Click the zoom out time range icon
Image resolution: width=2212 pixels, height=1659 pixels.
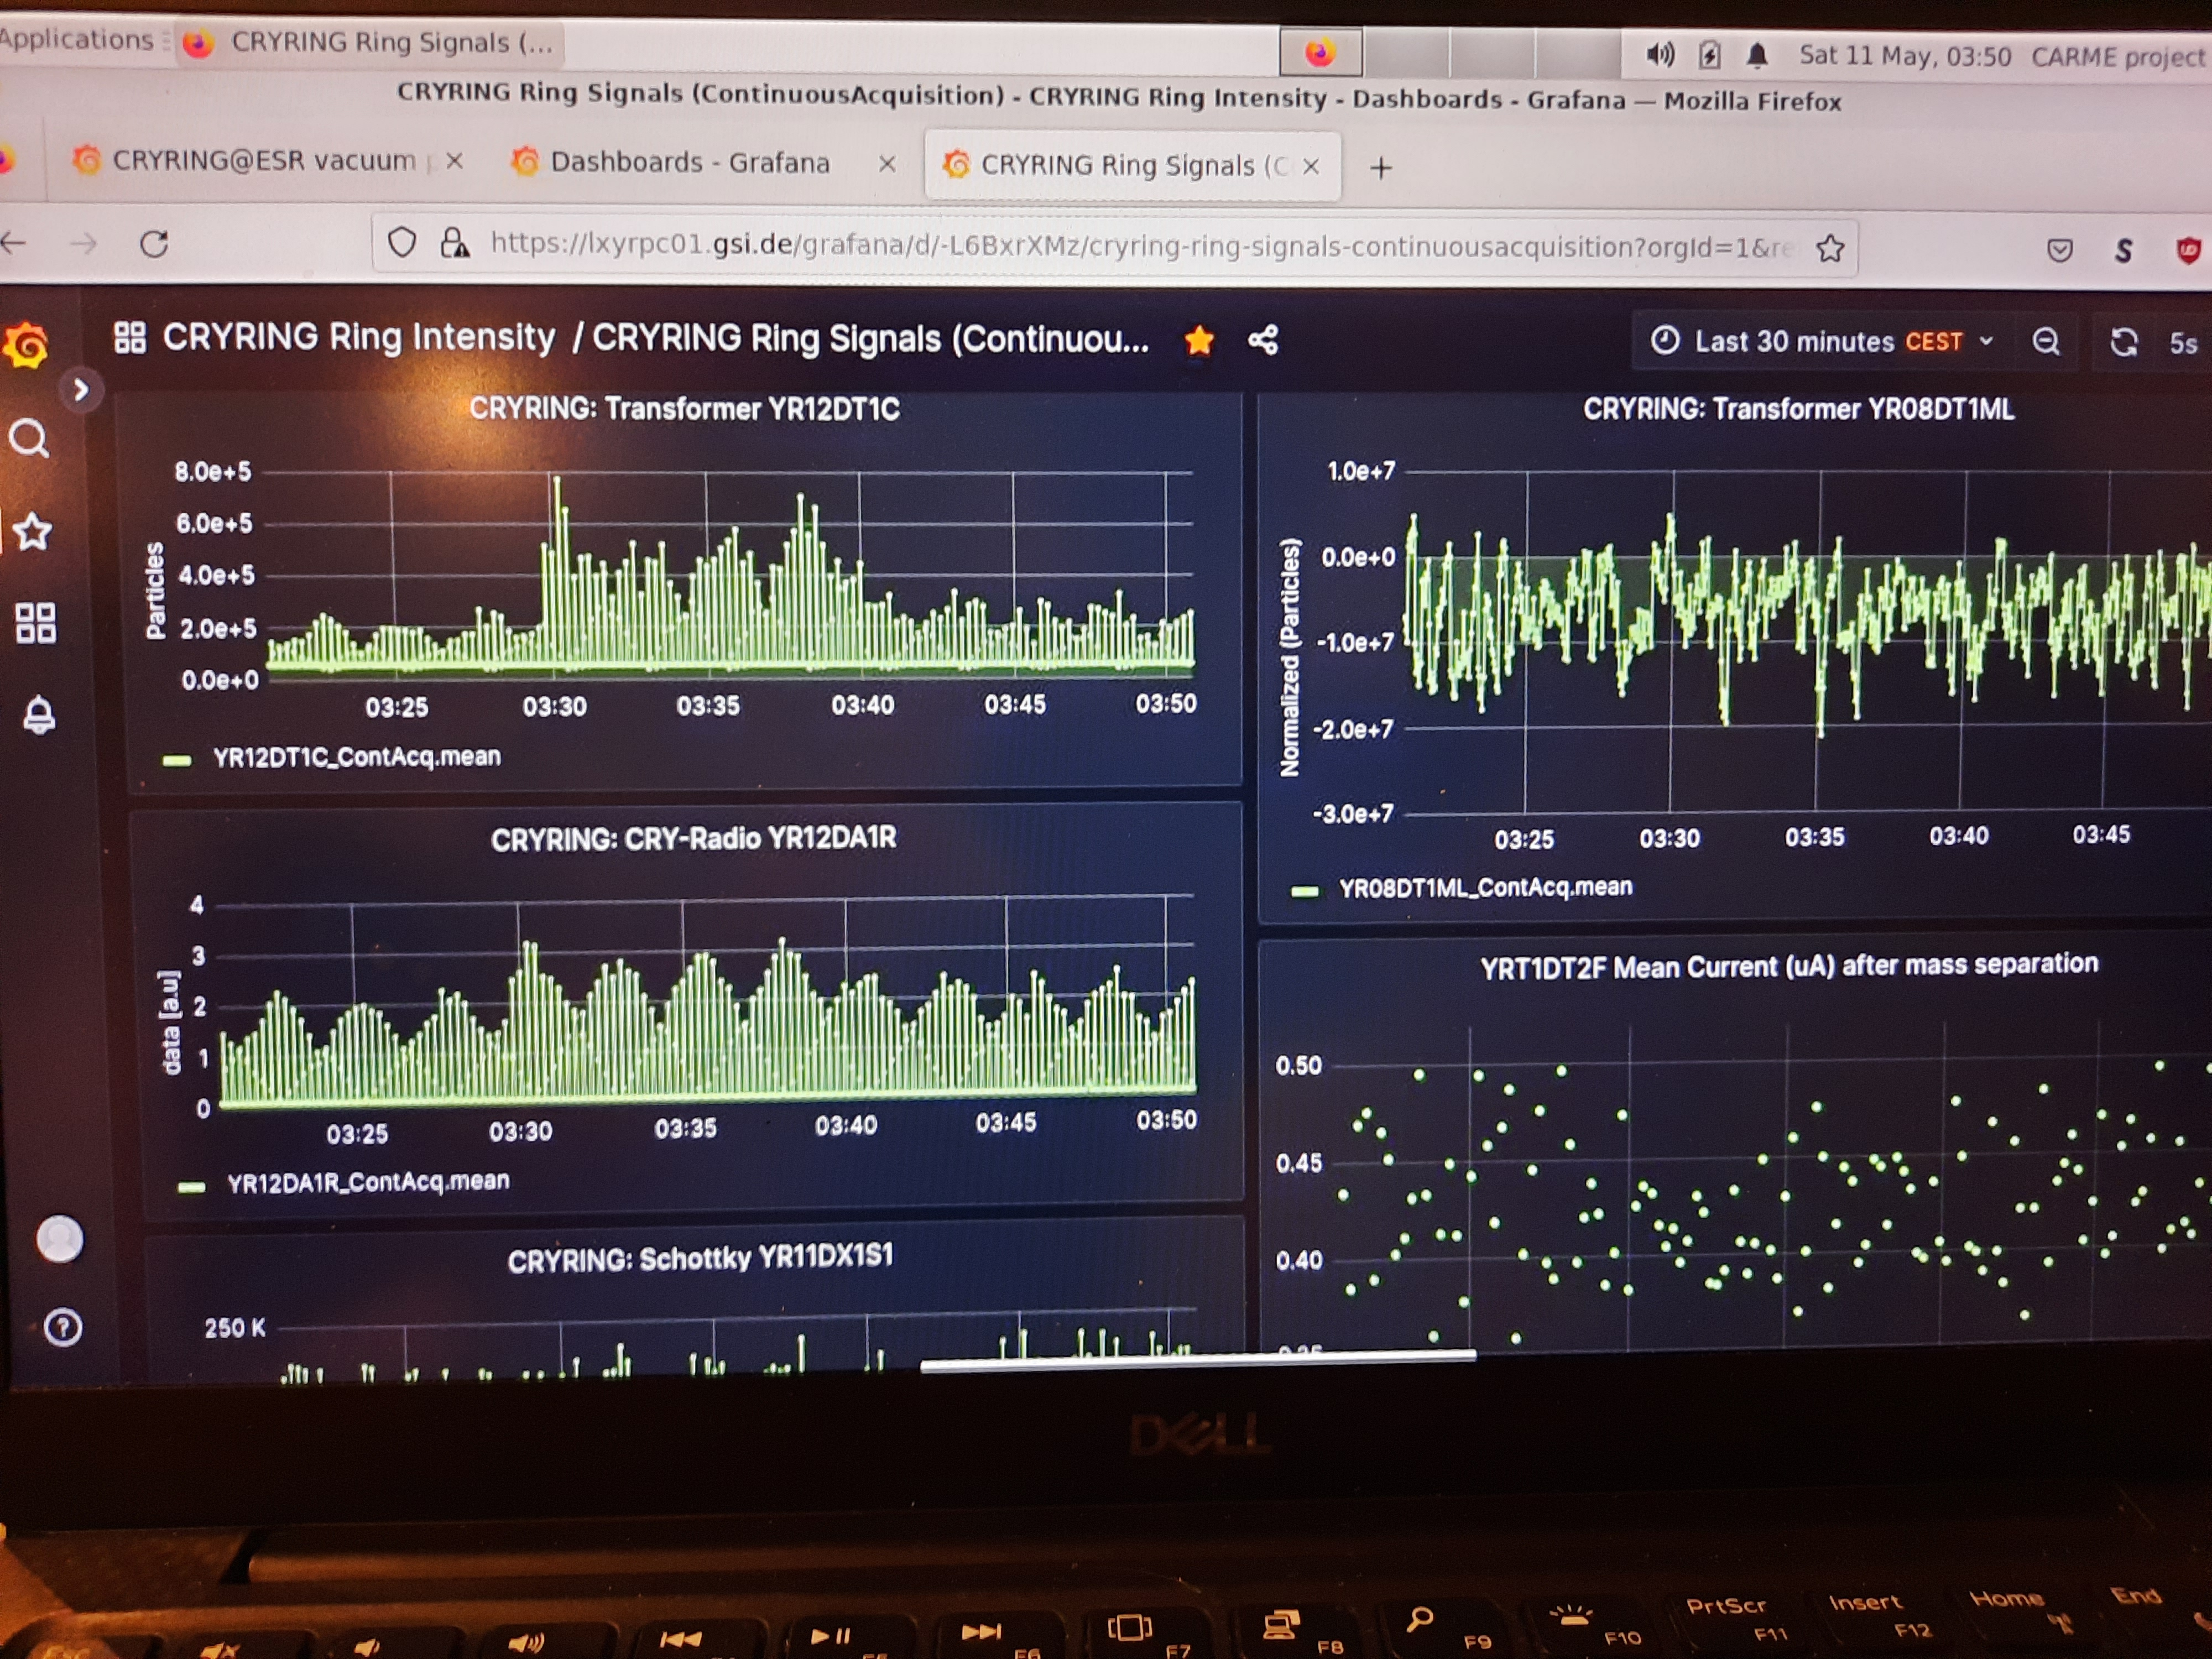click(x=2046, y=342)
